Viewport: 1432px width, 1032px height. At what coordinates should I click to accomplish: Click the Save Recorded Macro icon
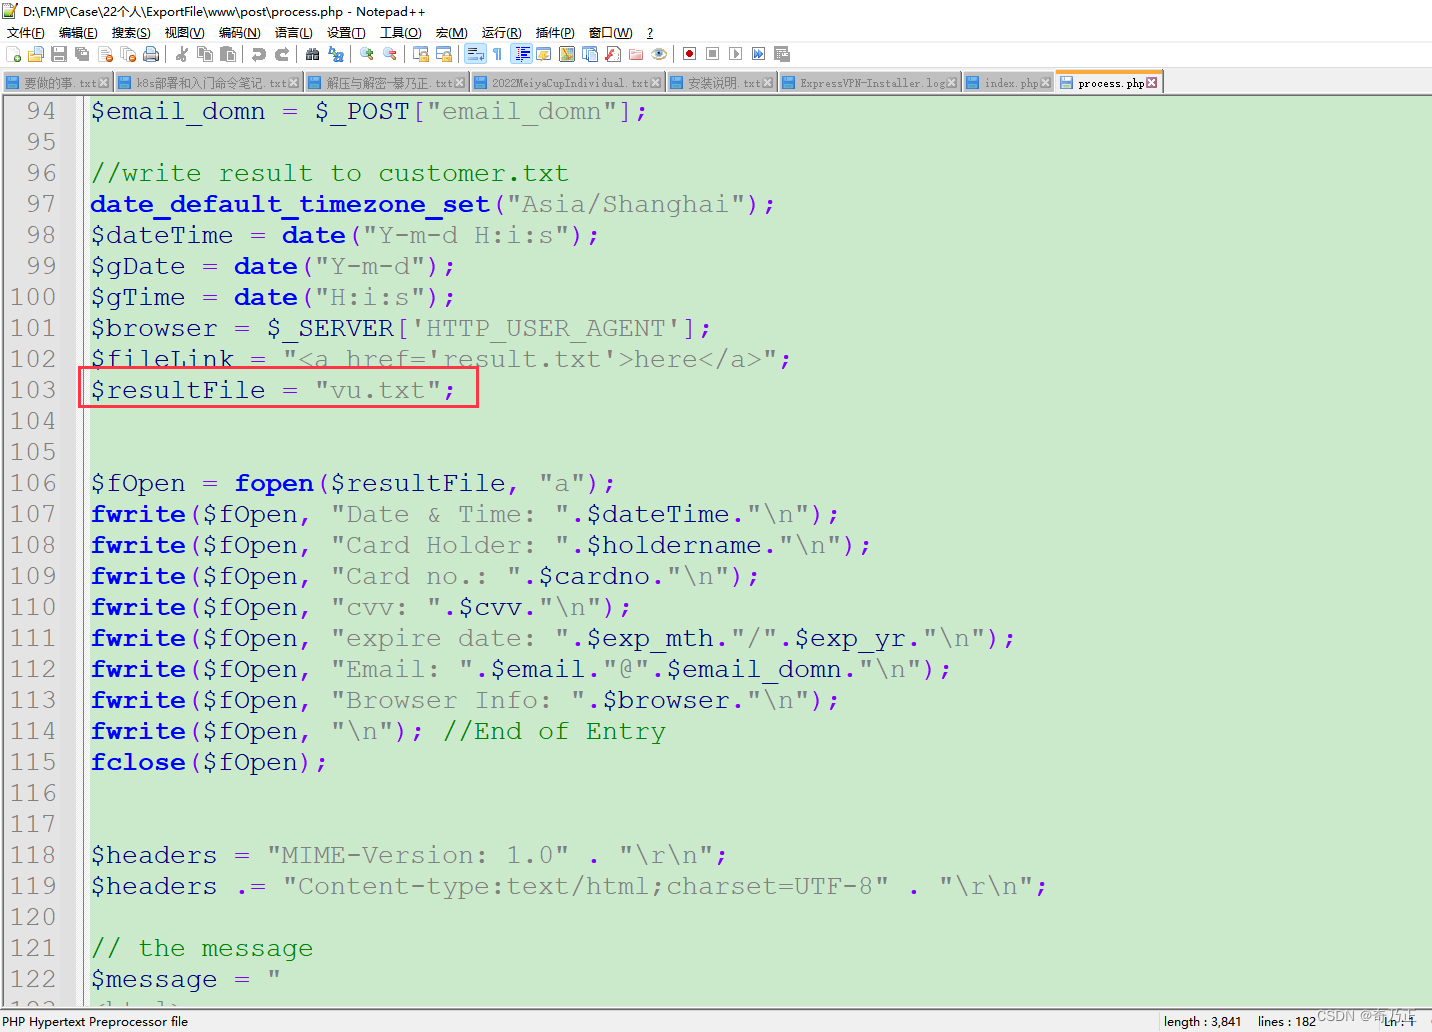[781, 54]
